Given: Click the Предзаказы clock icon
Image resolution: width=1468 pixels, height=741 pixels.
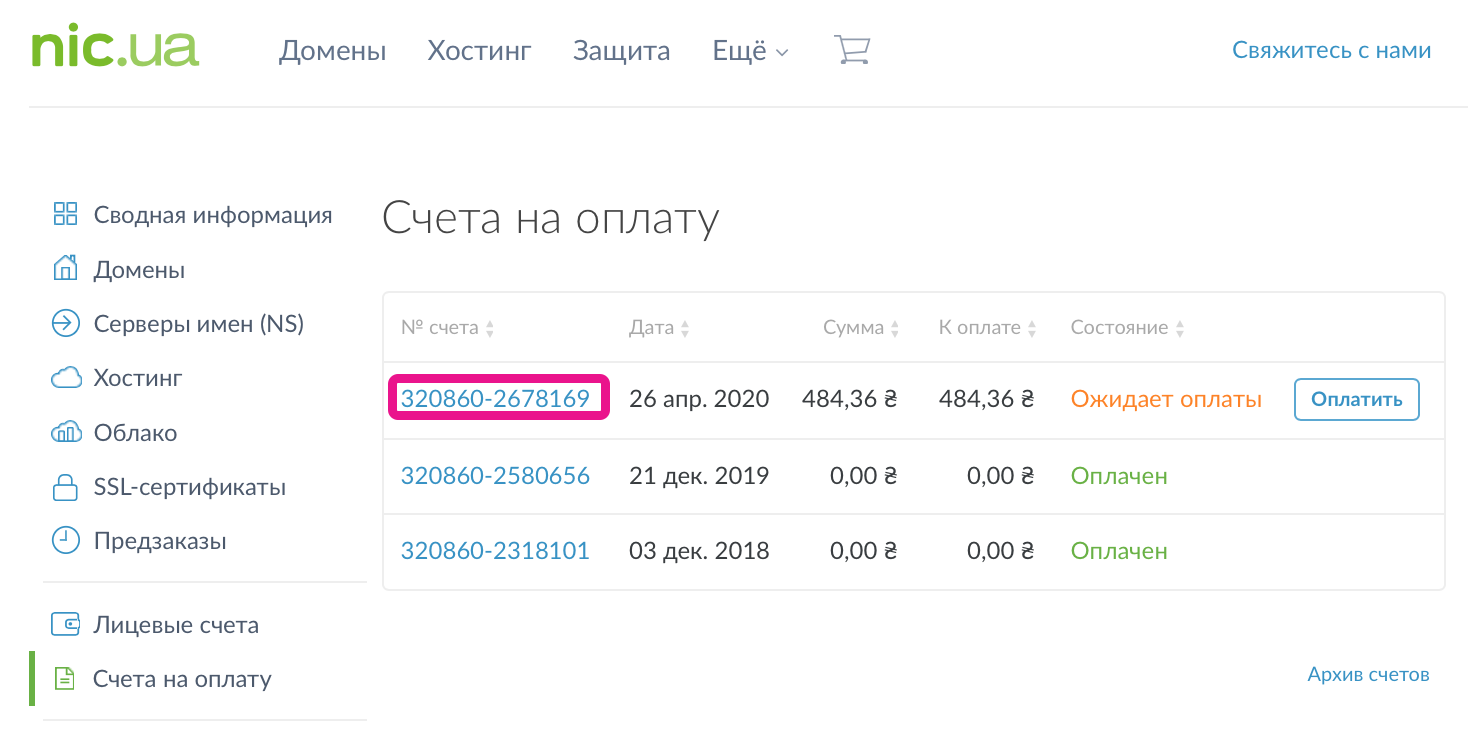Looking at the screenshot, I should 65,541.
